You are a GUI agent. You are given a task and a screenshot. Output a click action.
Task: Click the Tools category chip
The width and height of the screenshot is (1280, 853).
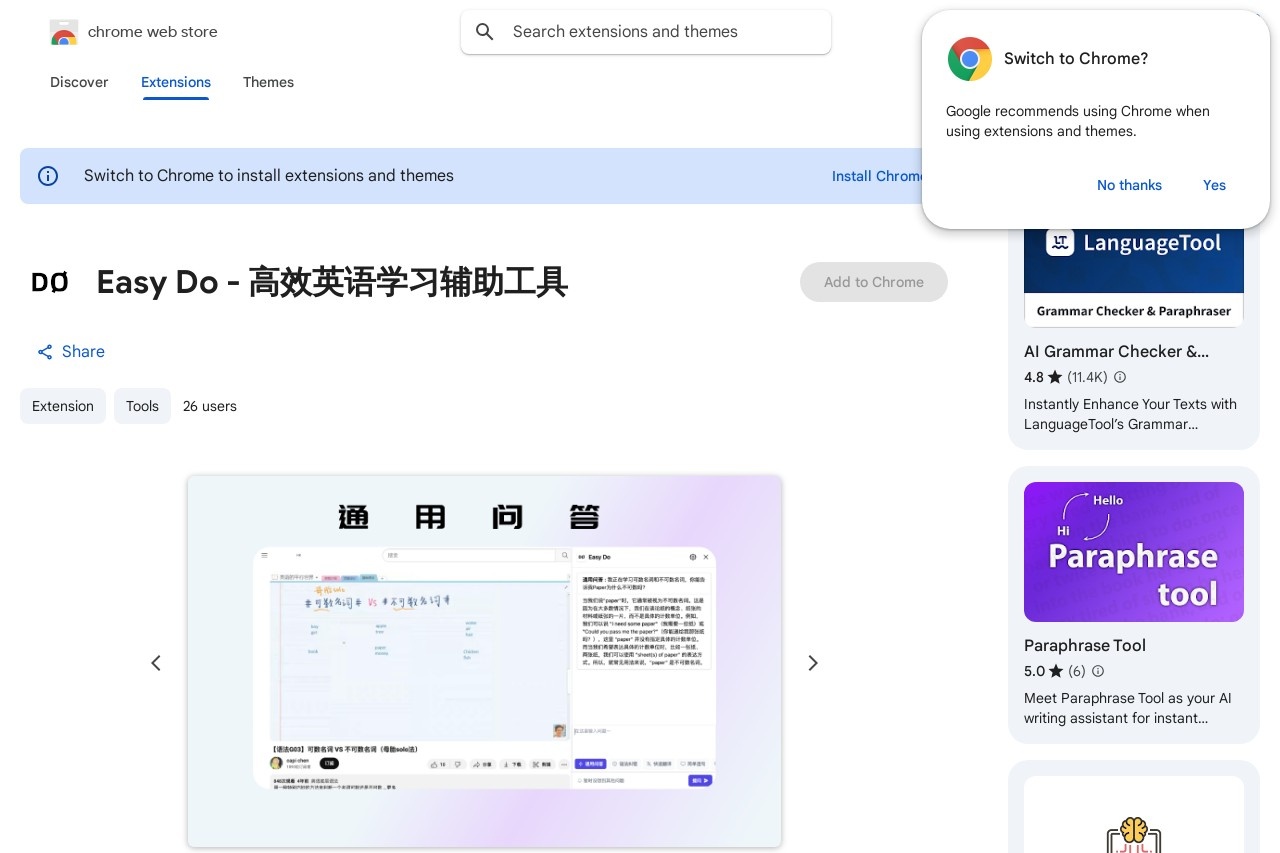pyautogui.click(x=142, y=406)
